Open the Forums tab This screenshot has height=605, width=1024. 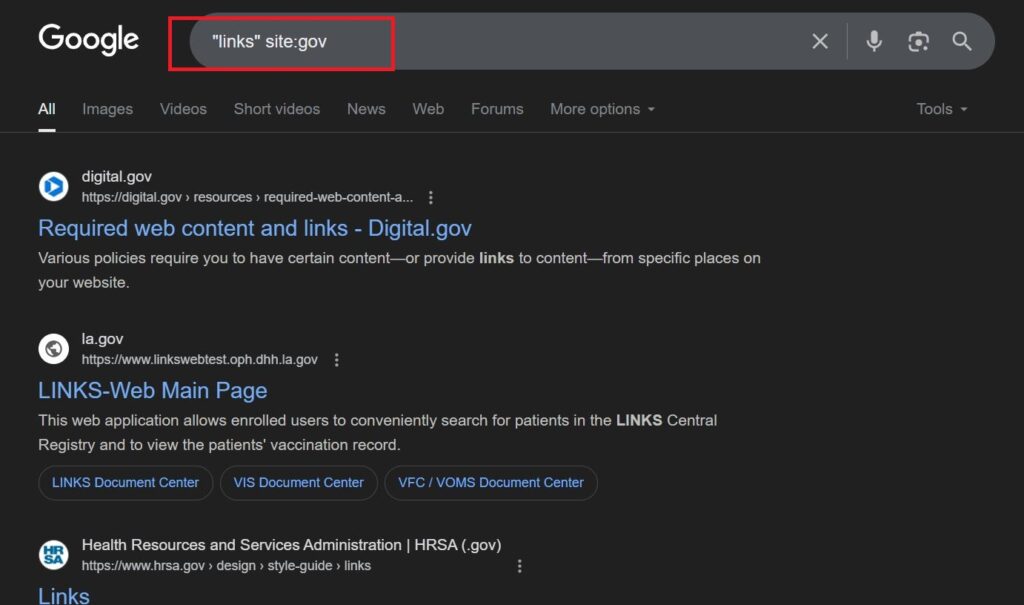[497, 109]
